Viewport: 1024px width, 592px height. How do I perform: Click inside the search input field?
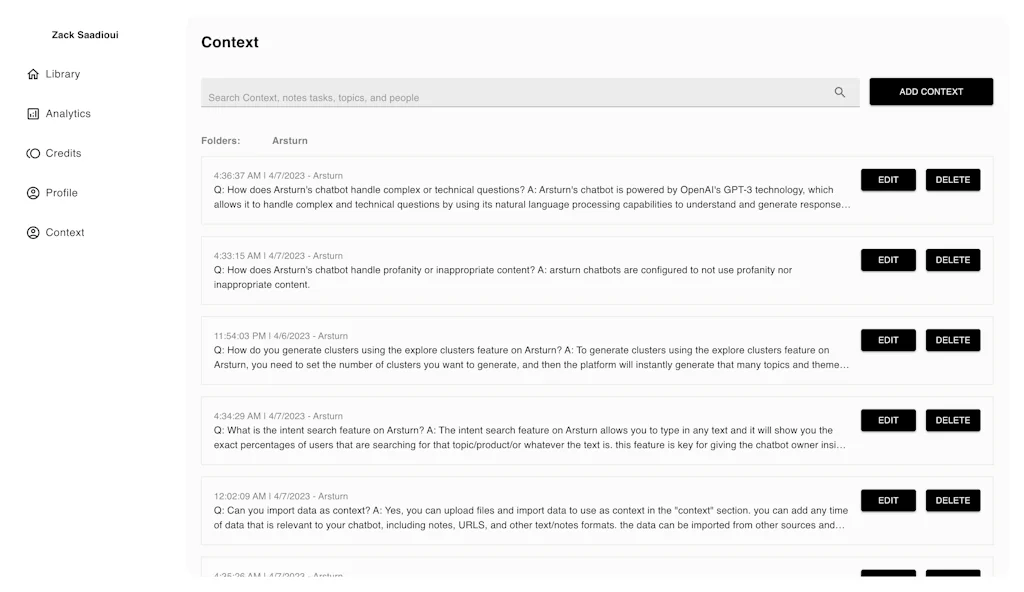coord(500,91)
